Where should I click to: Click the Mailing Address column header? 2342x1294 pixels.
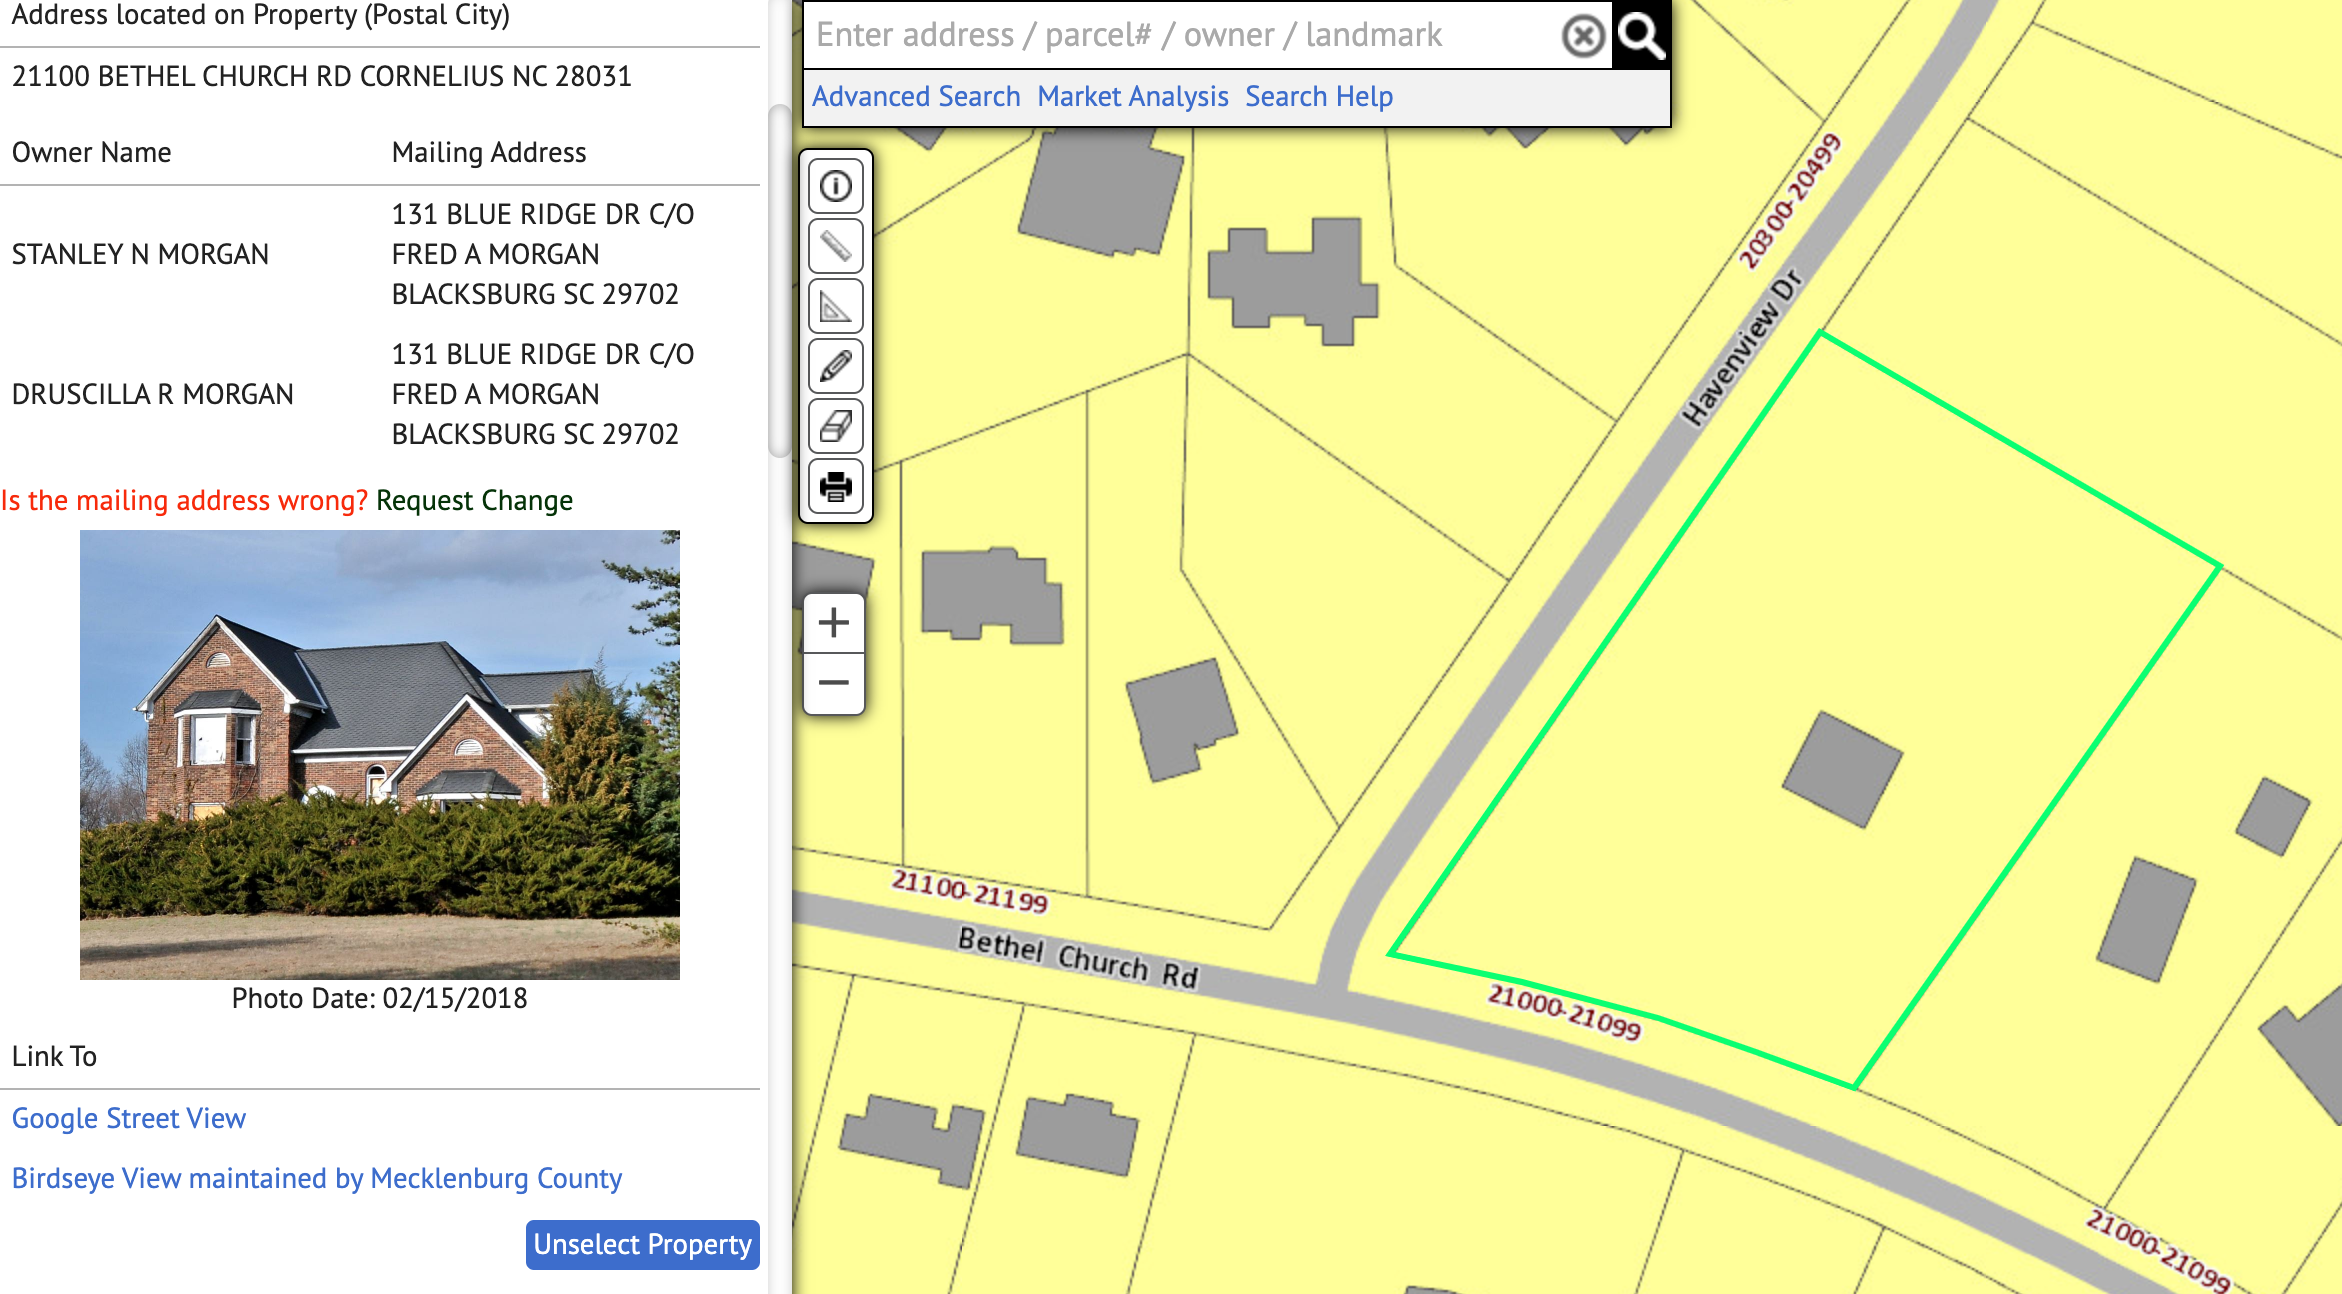(489, 152)
